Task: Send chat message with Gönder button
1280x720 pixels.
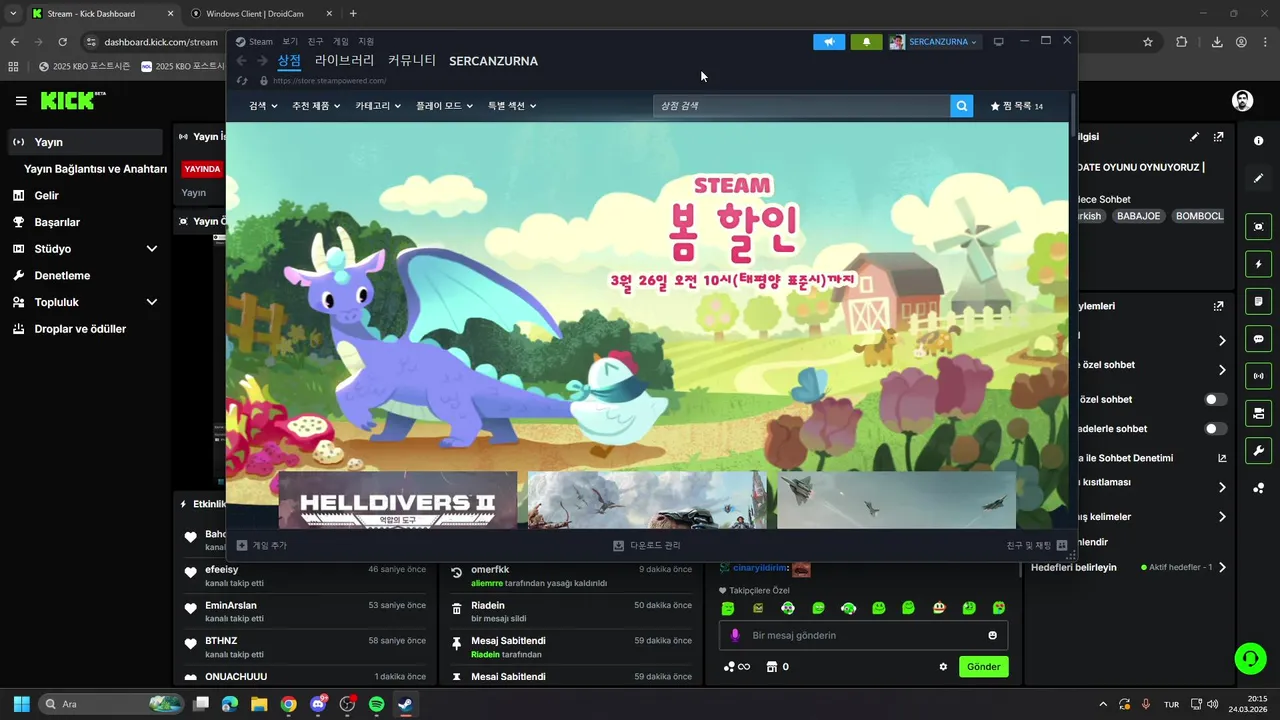Action: [983, 667]
